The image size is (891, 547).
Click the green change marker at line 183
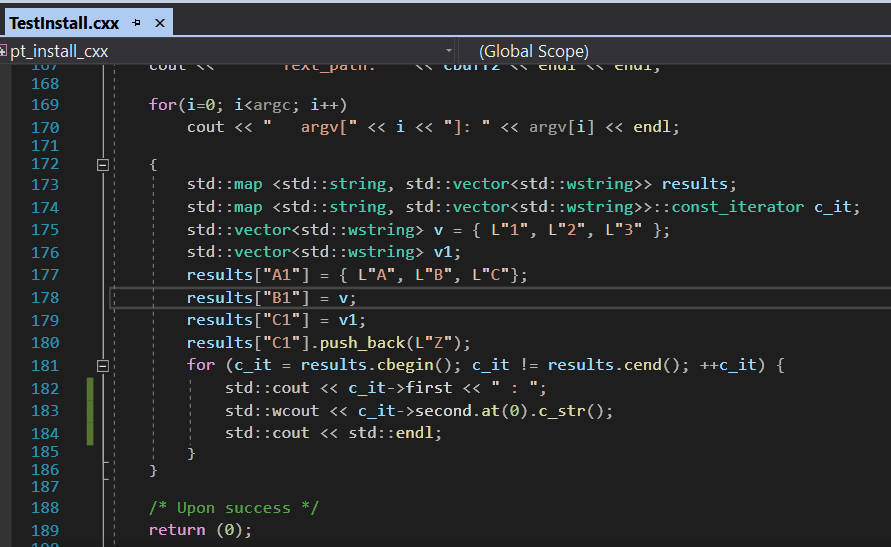click(90, 411)
